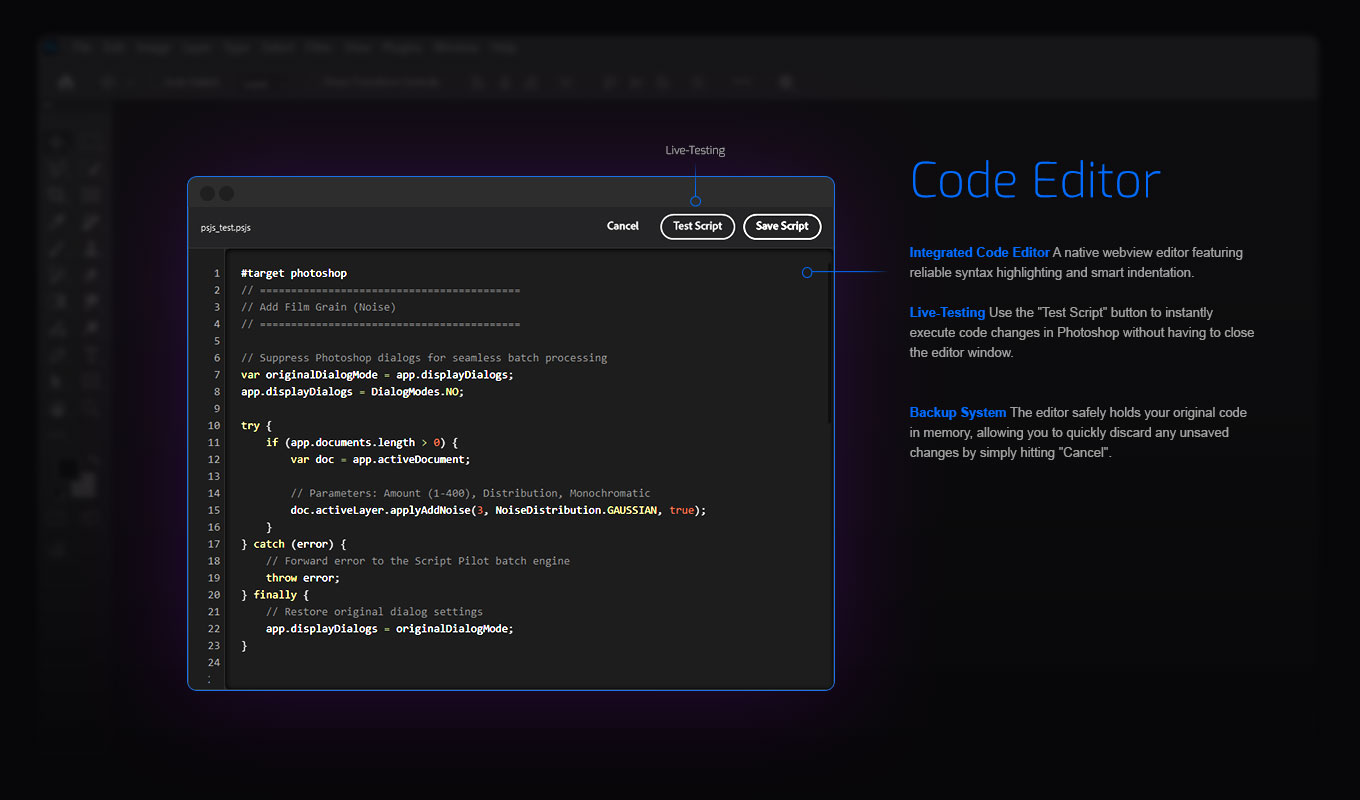Click the callout marker above Test Script
1360x800 pixels.
coord(696,201)
